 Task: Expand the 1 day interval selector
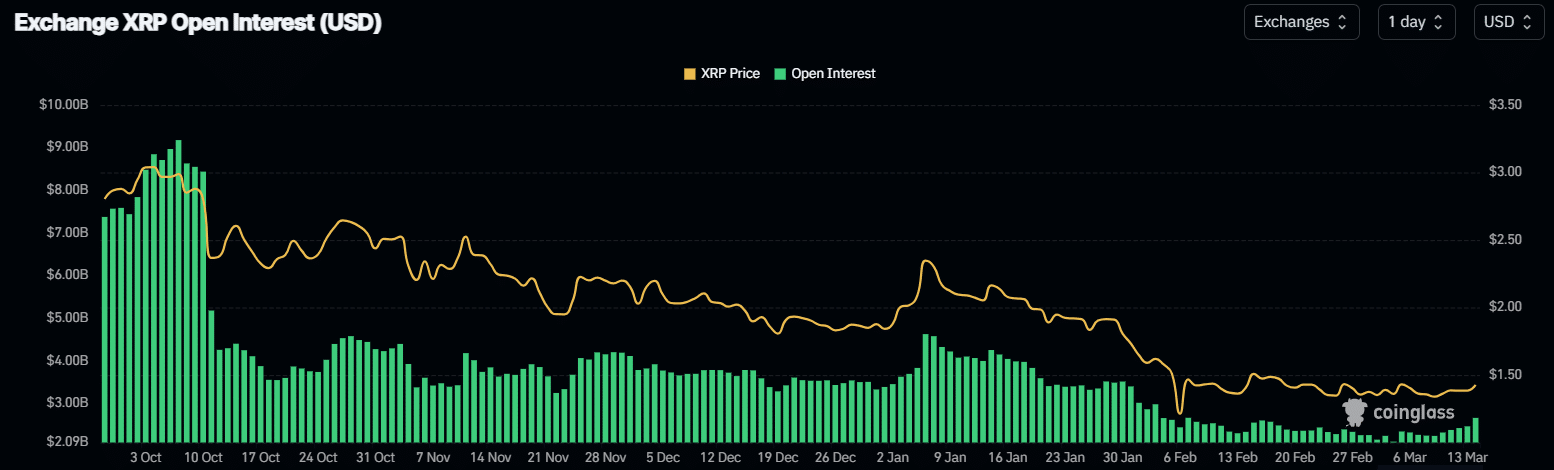[1415, 22]
